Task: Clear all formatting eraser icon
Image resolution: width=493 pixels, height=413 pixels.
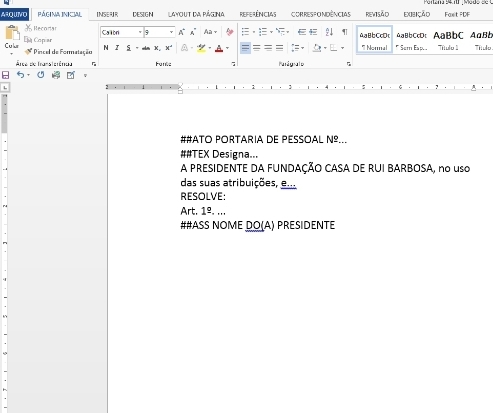Action: coord(229,32)
